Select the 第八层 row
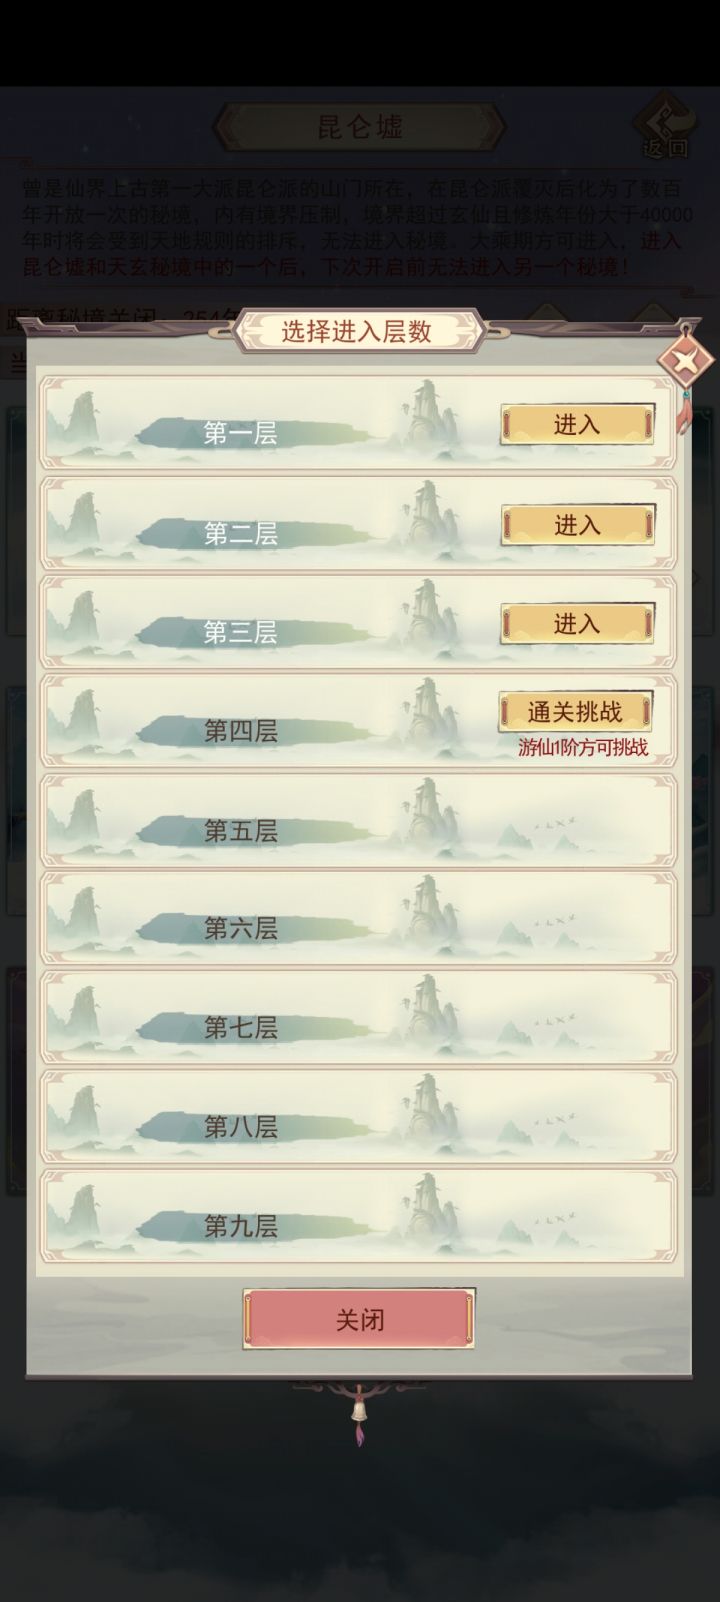720x1602 pixels. coord(358,1118)
